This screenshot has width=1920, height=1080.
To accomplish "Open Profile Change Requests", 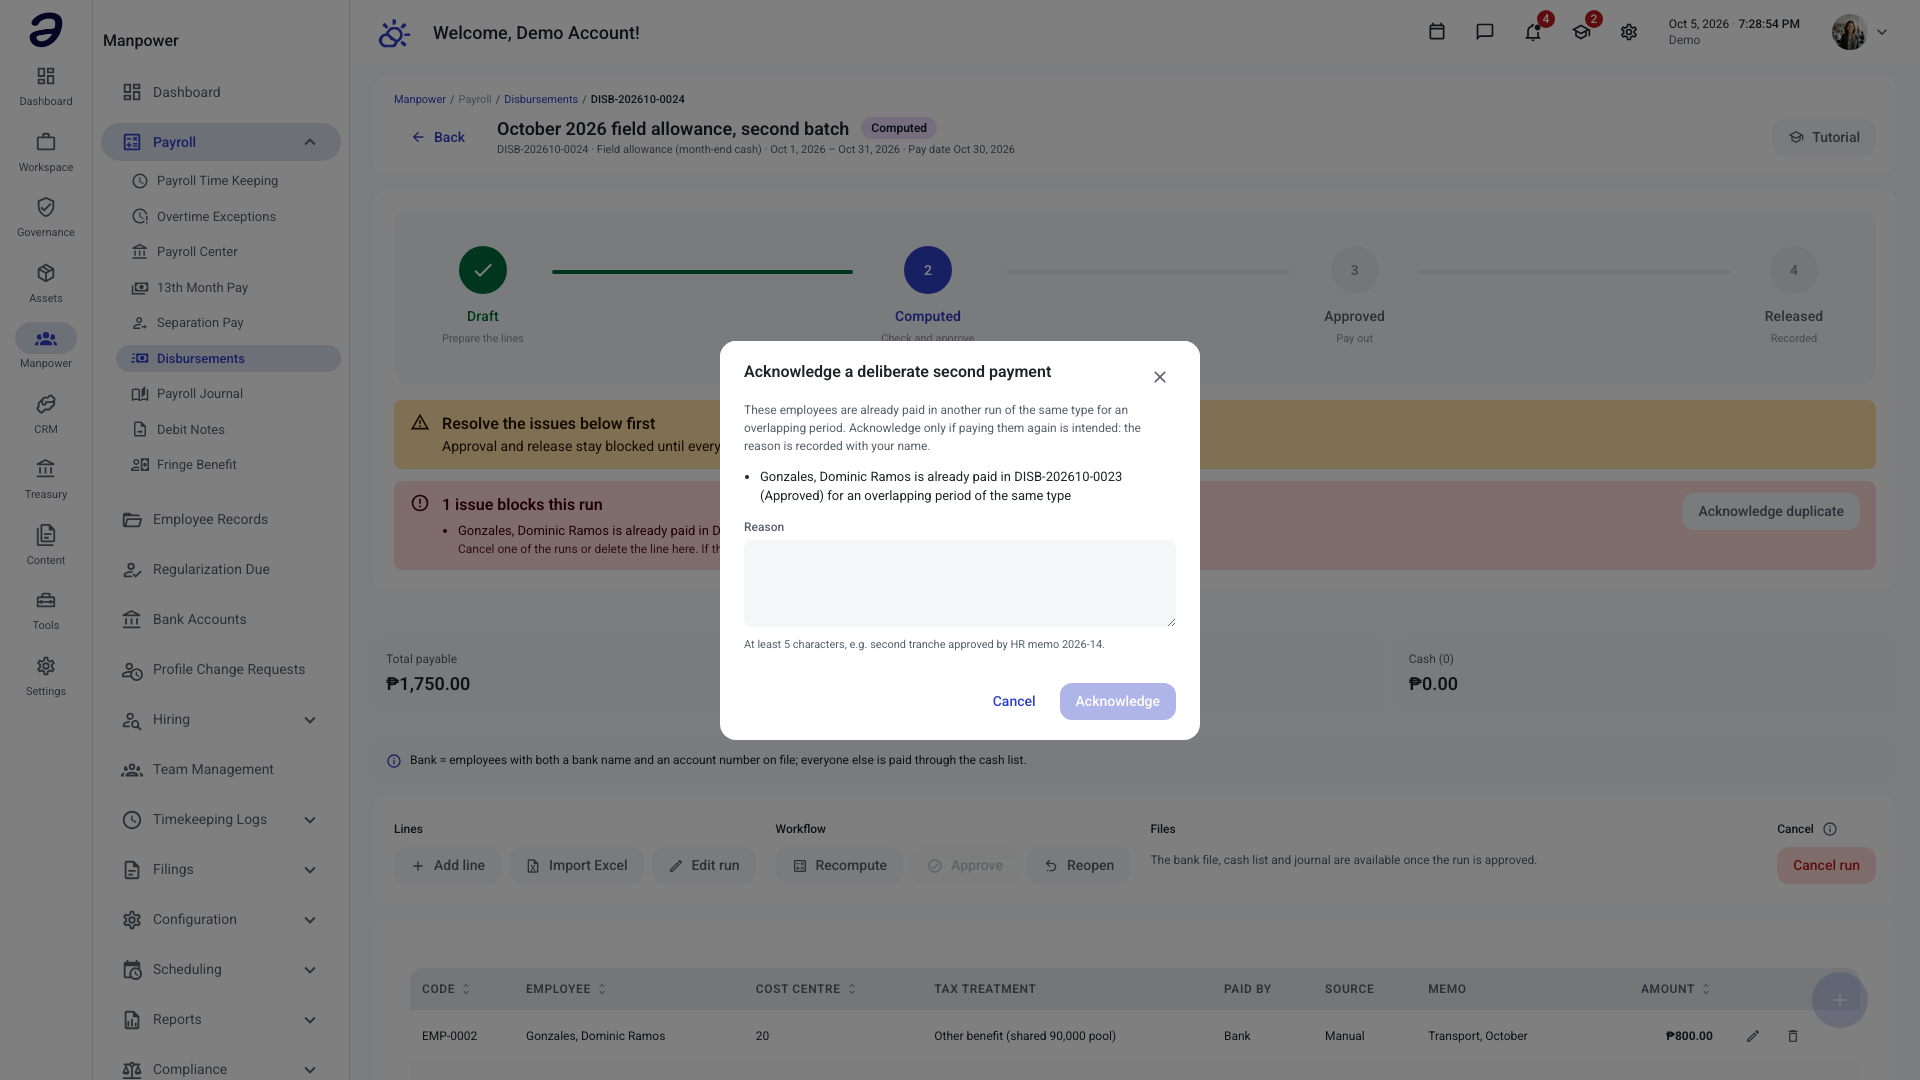I will click(220, 669).
